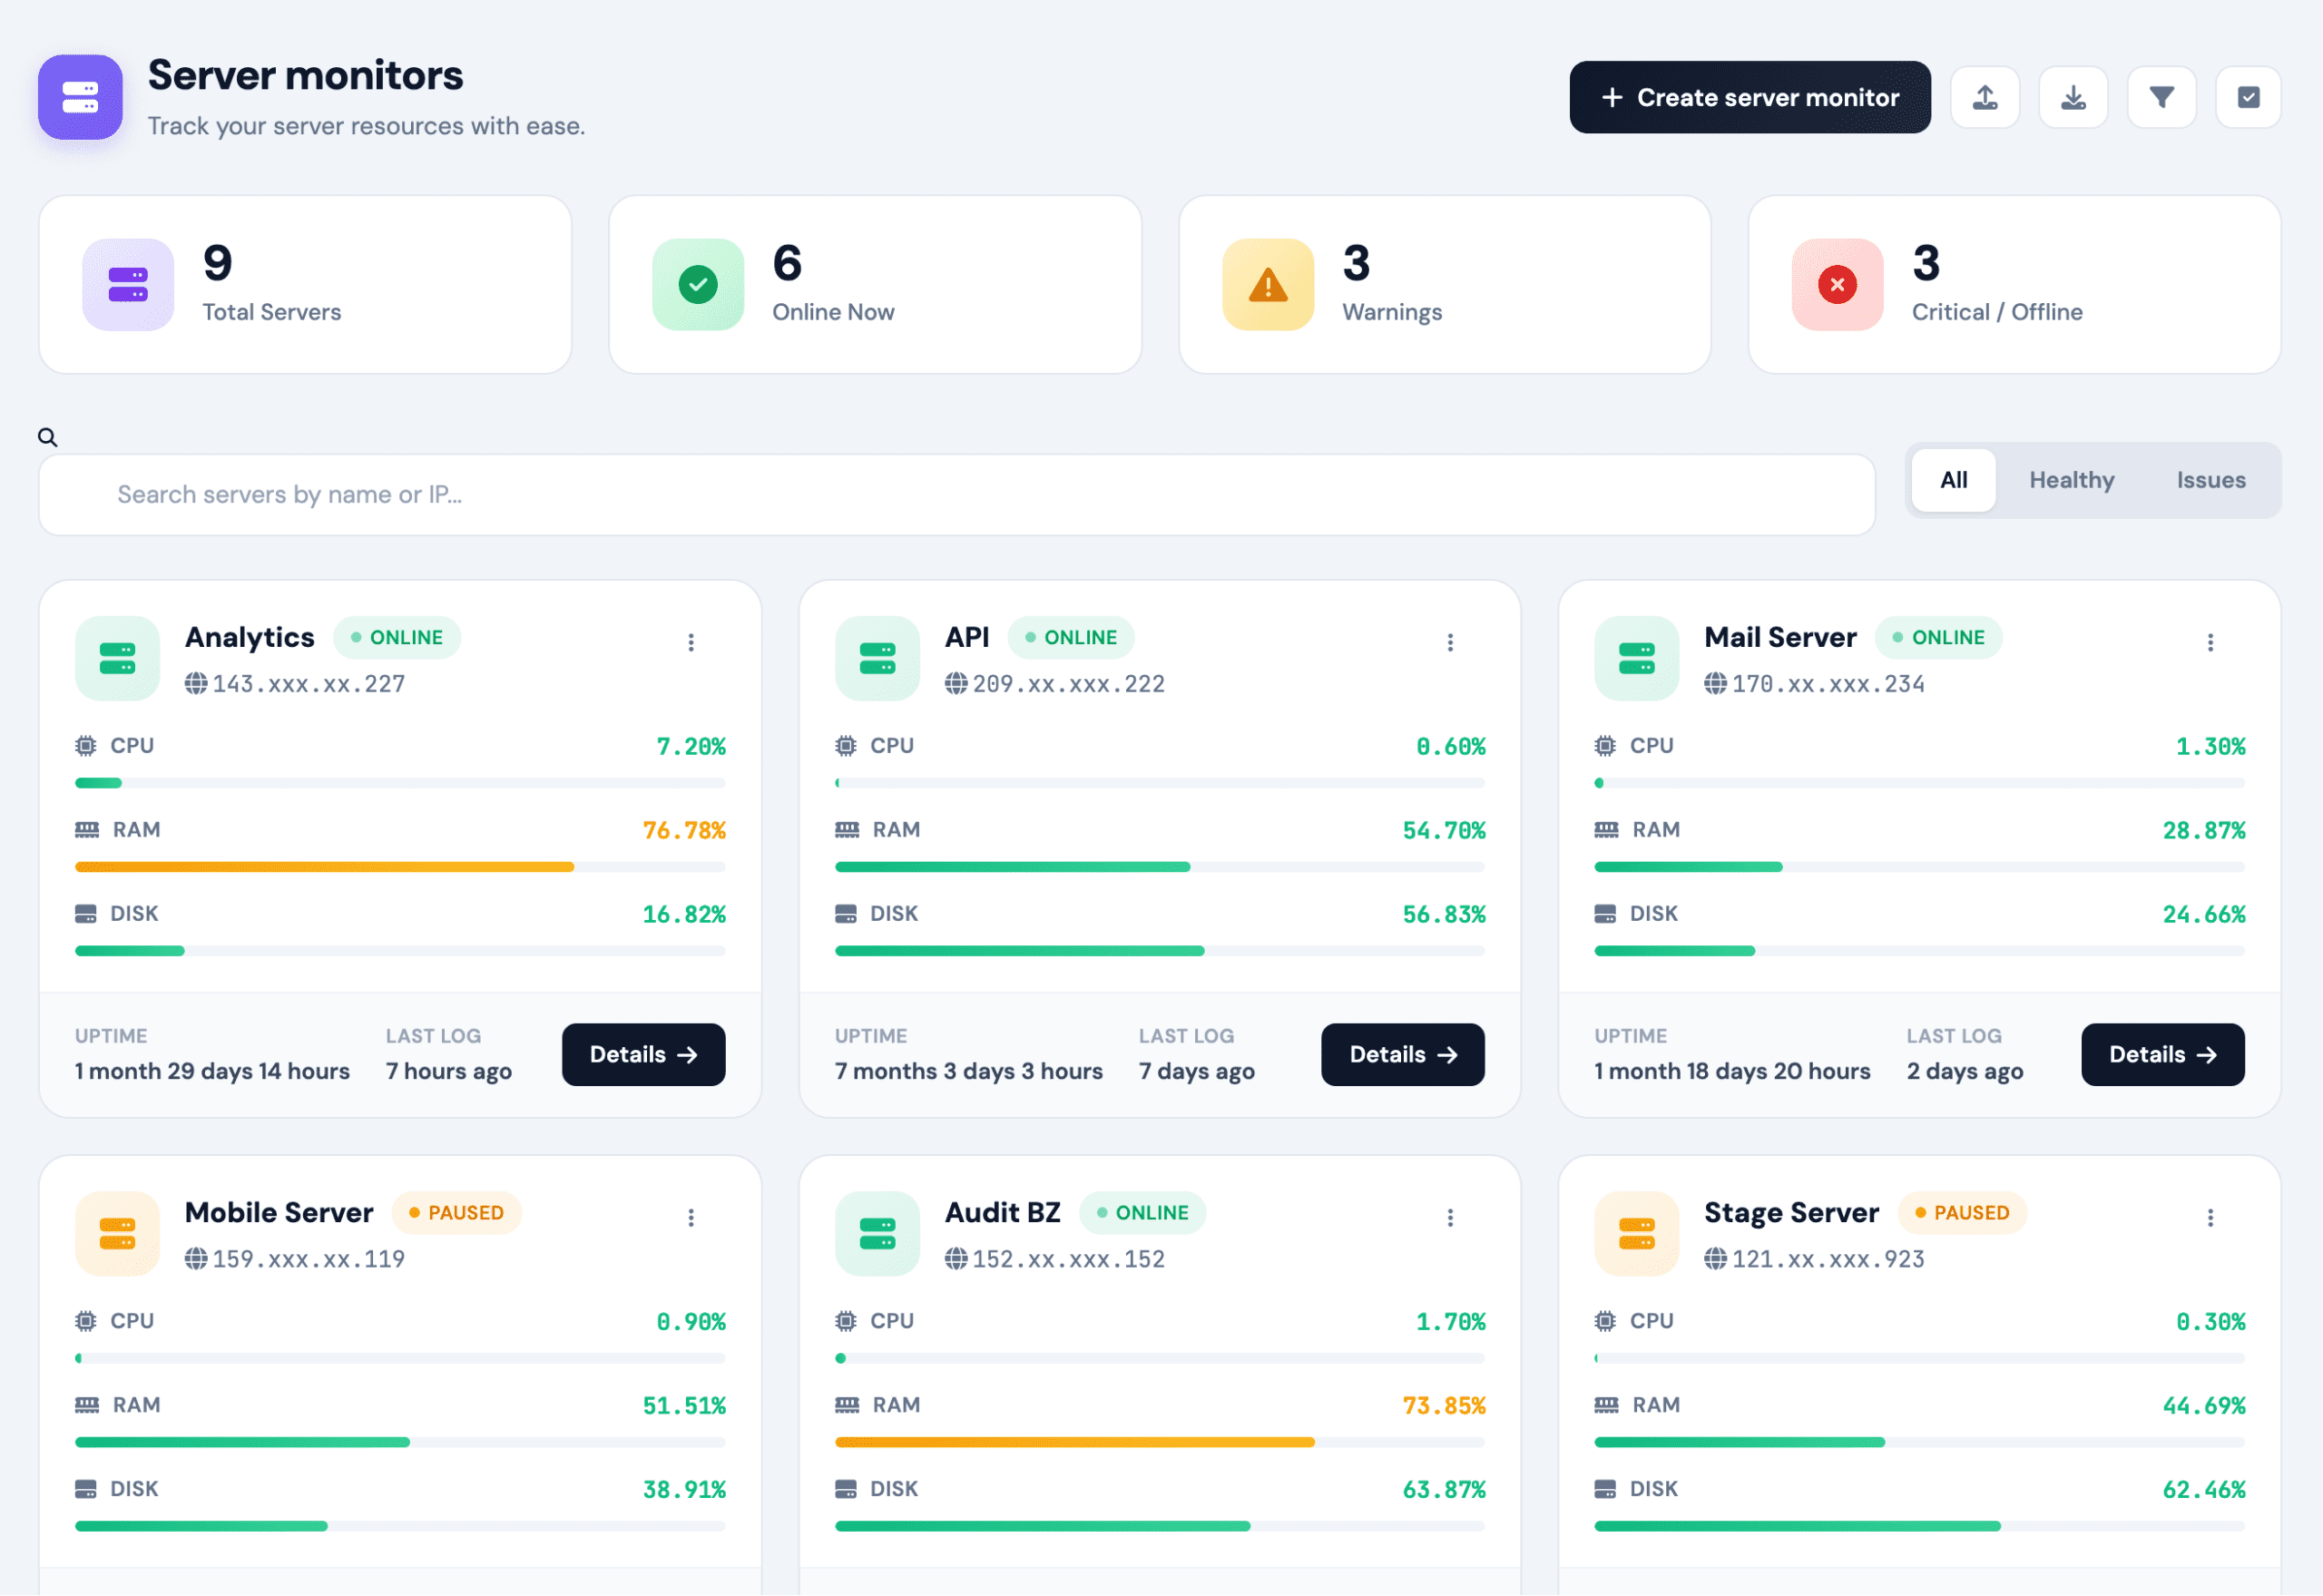Switch to the Issues filter tab

[2210, 480]
